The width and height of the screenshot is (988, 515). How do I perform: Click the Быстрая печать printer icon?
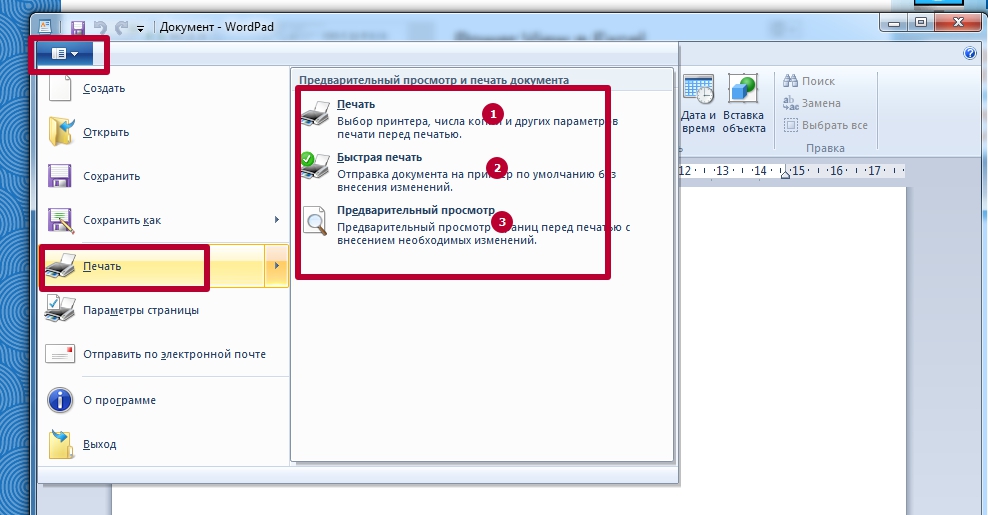(314, 165)
